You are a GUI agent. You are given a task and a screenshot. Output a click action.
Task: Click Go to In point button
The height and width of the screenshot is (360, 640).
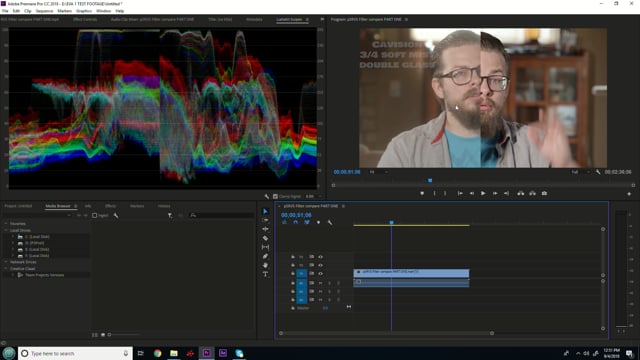pos(460,193)
